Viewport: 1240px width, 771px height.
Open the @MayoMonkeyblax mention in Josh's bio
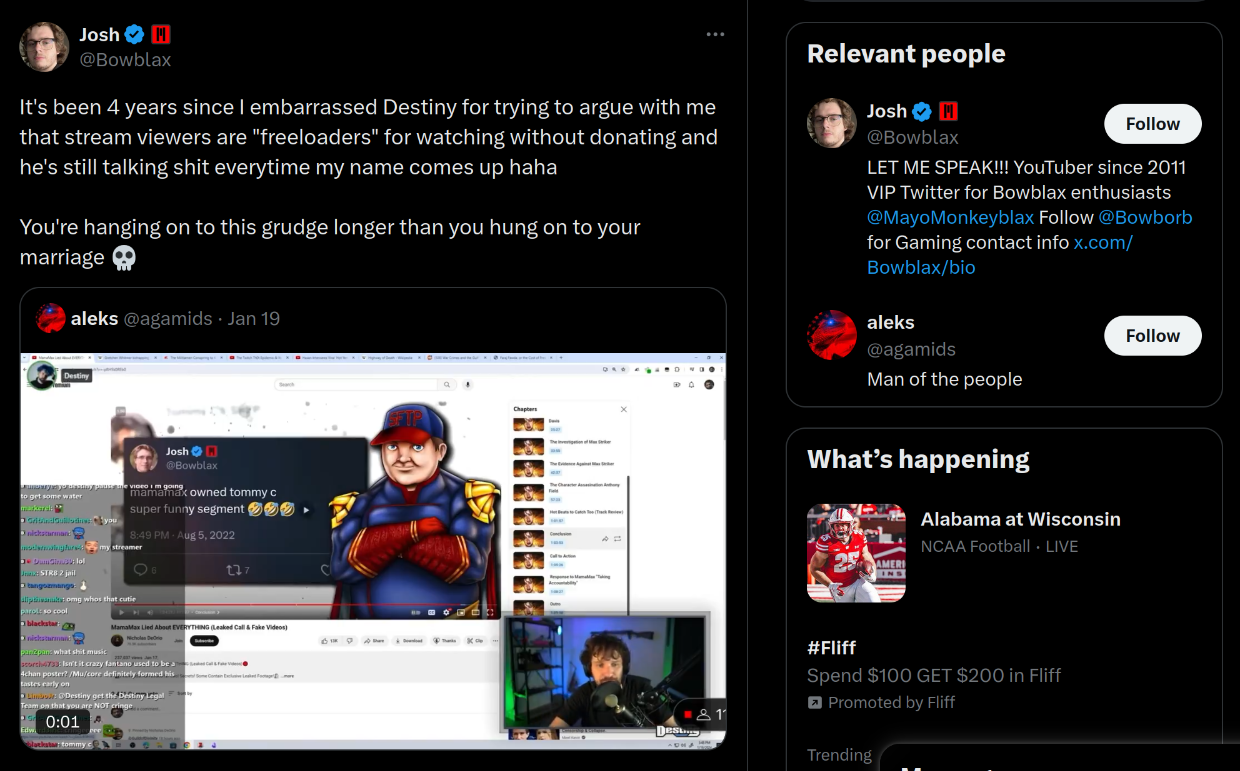click(950, 217)
